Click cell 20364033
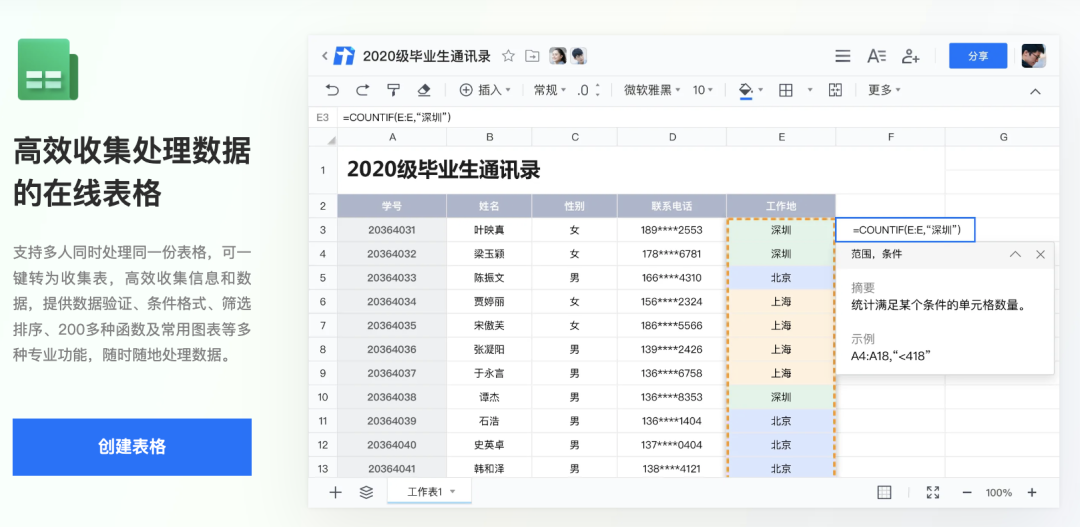Screen dimensions: 1080x527 pos(392,278)
